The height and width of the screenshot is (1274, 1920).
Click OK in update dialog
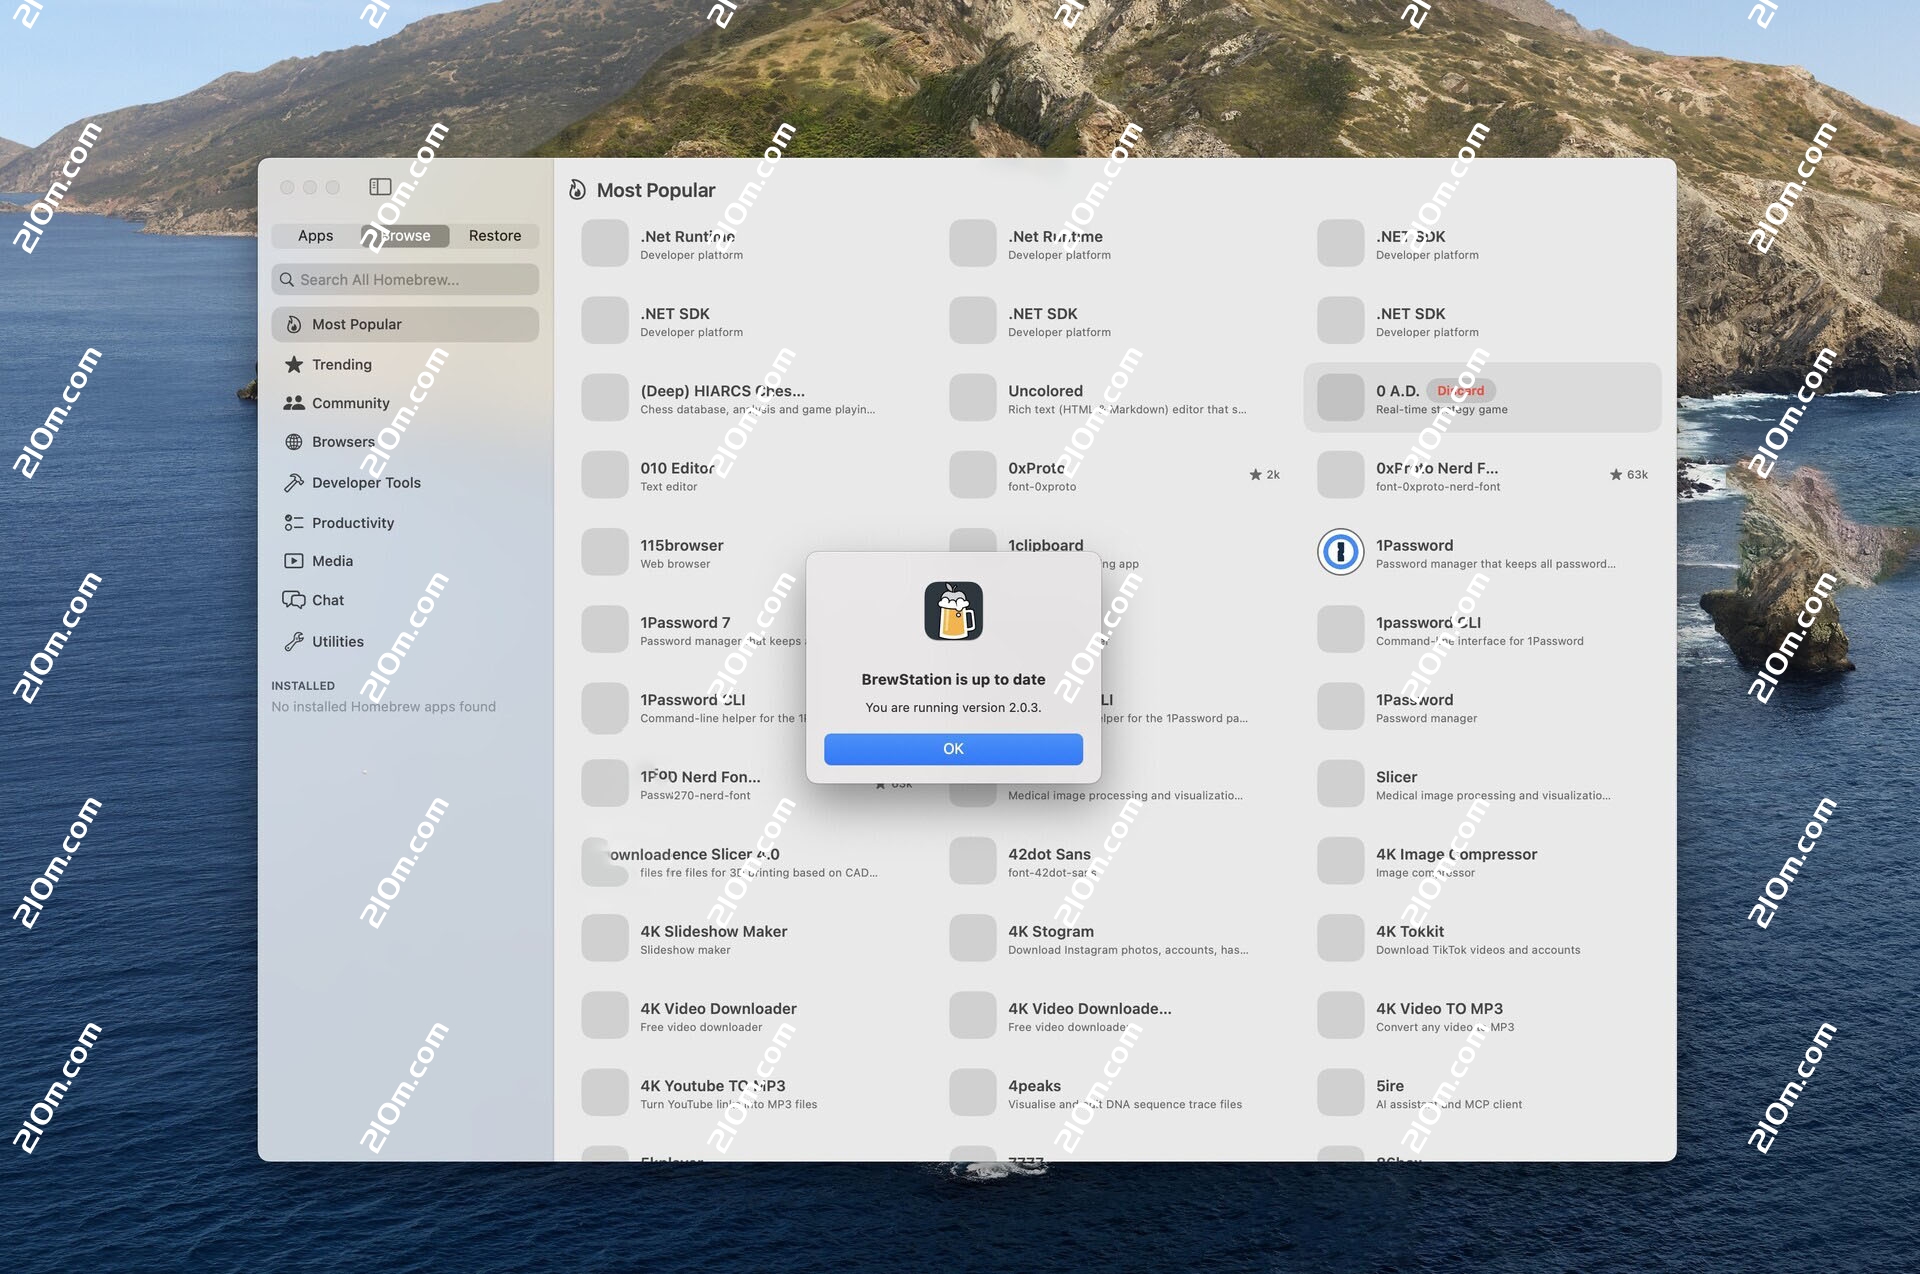(x=953, y=749)
